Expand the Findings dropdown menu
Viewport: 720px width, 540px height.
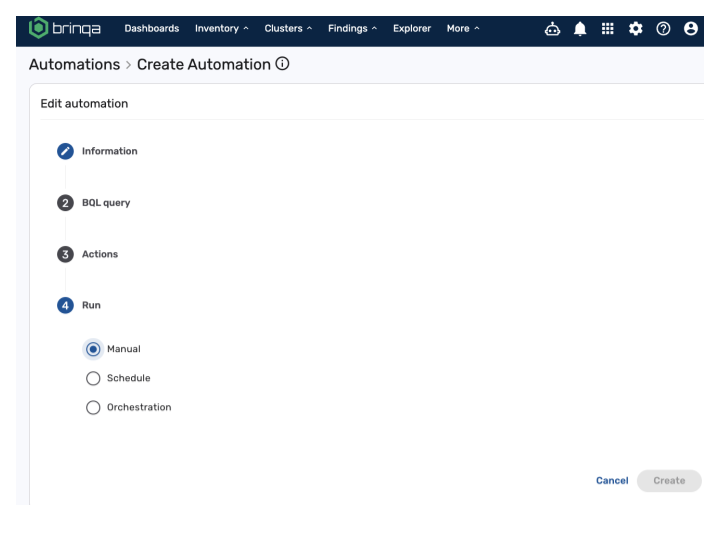pos(353,28)
